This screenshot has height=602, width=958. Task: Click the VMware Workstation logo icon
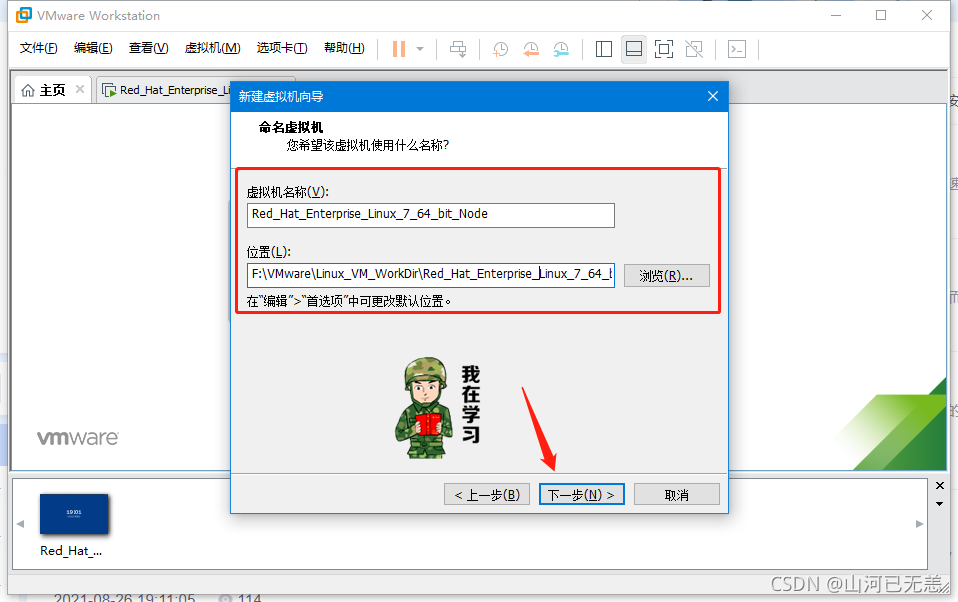[23, 15]
